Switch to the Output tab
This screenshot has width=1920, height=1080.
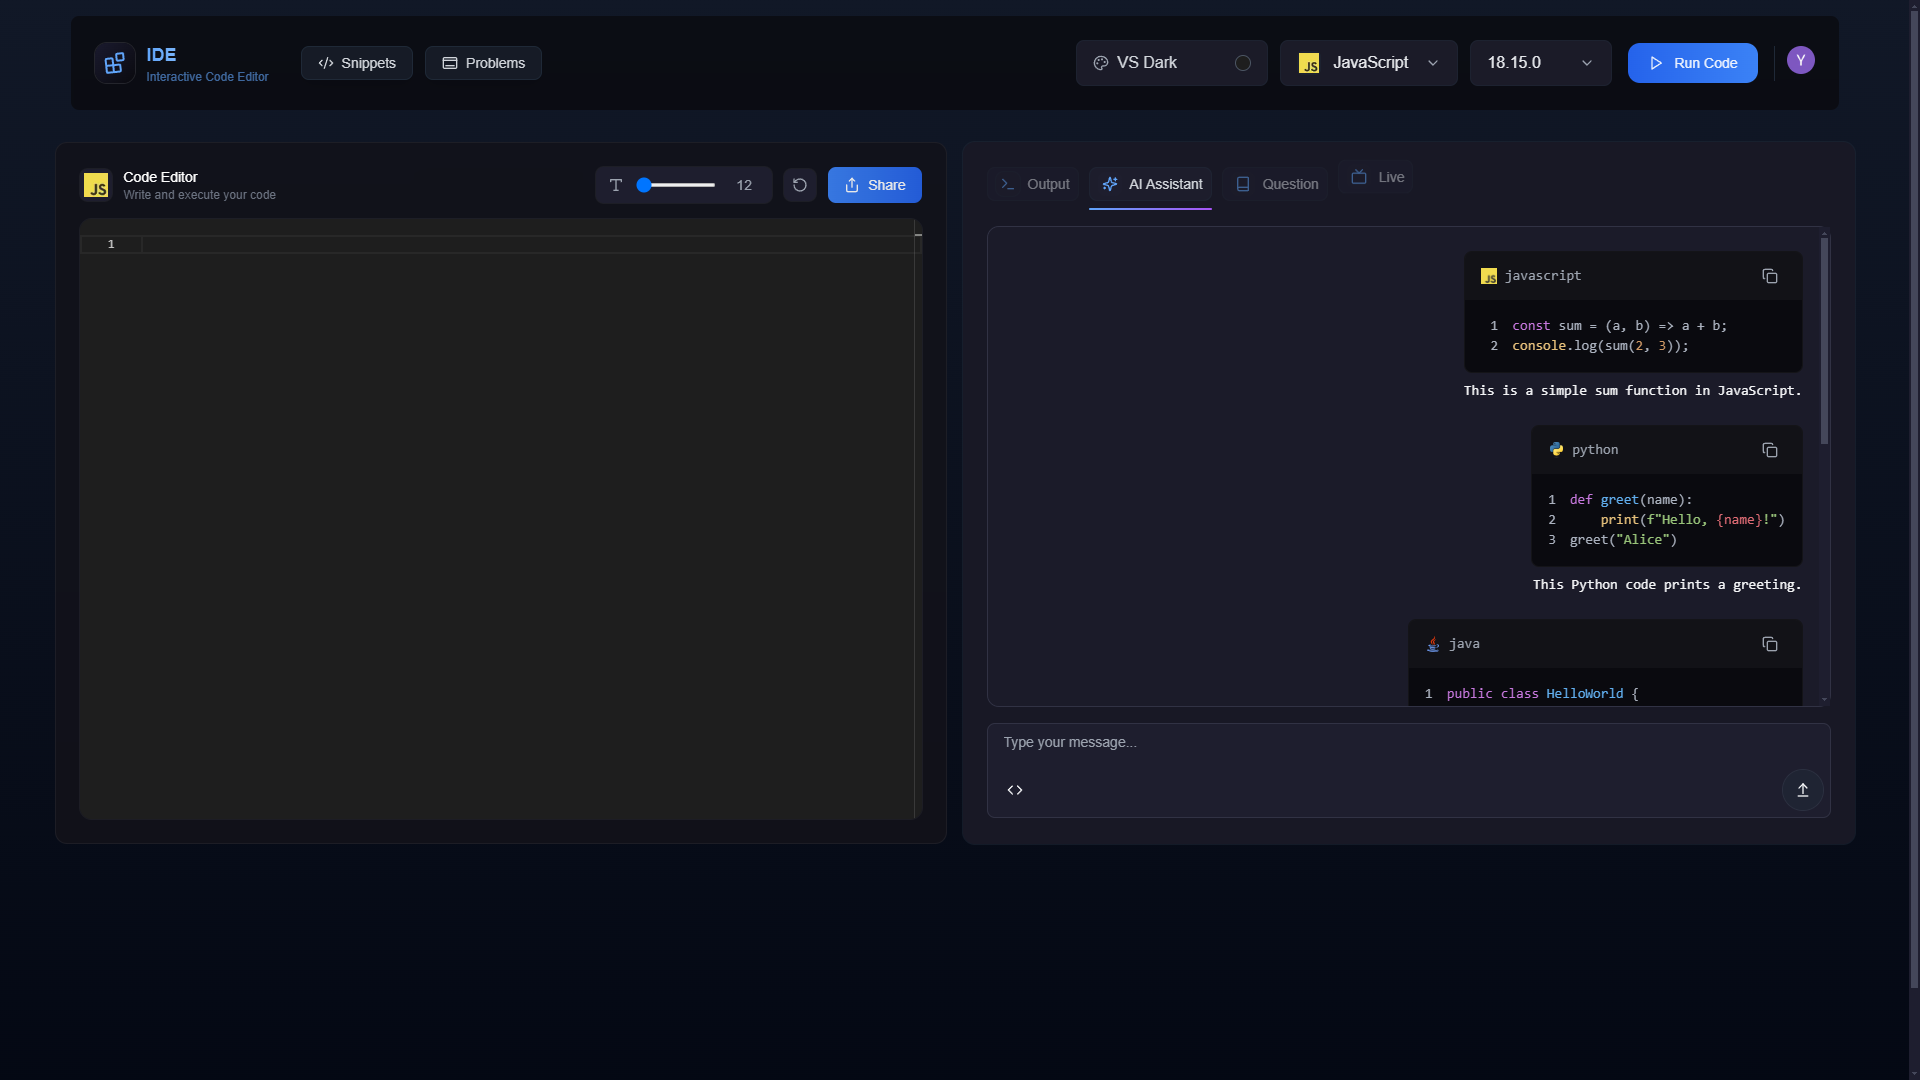pos(1035,184)
